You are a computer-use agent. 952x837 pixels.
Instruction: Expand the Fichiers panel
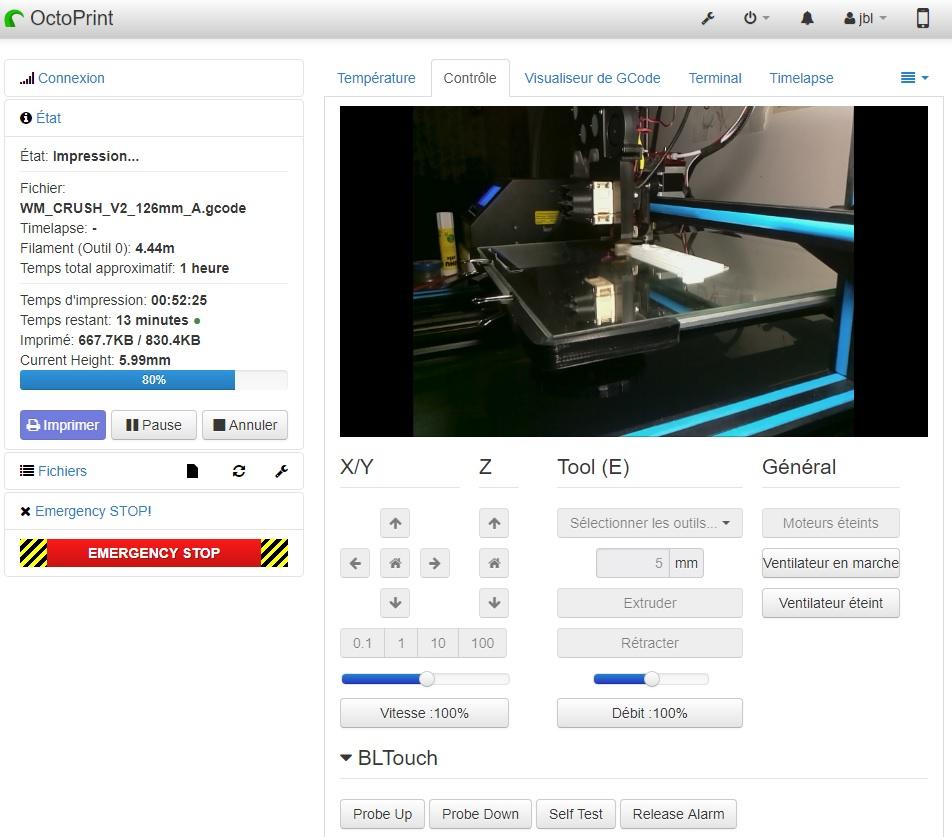[62, 471]
